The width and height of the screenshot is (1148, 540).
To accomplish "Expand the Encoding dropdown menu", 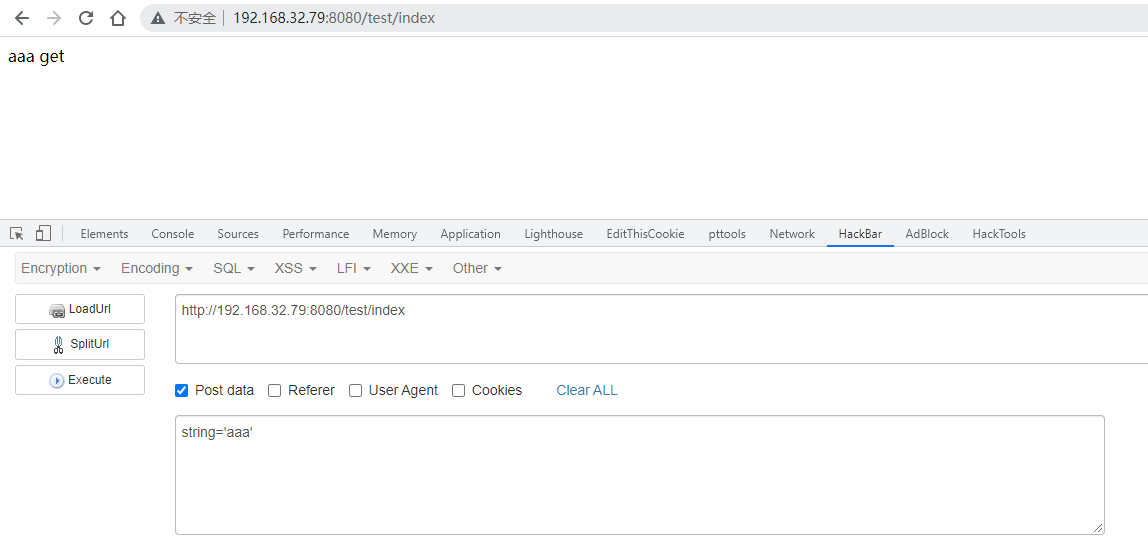I will pyautogui.click(x=157, y=269).
